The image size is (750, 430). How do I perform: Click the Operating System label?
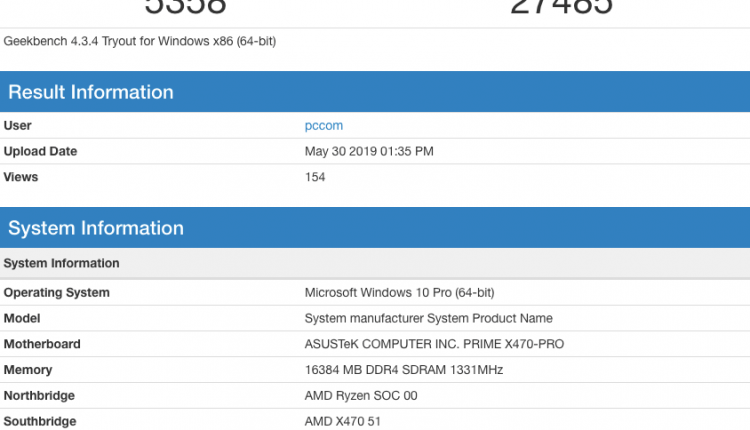[x=56, y=292]
